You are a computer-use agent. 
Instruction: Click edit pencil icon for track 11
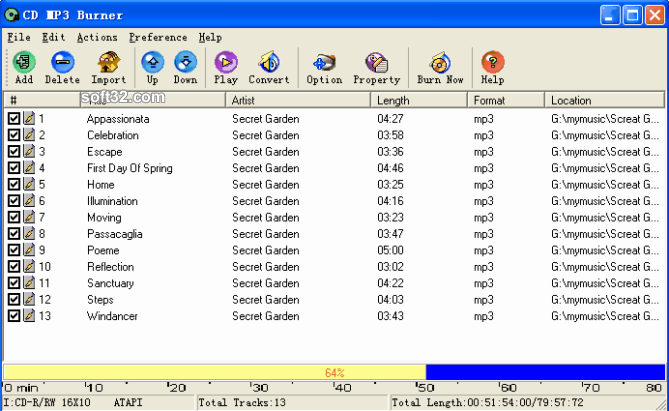[x=29, y=283]
